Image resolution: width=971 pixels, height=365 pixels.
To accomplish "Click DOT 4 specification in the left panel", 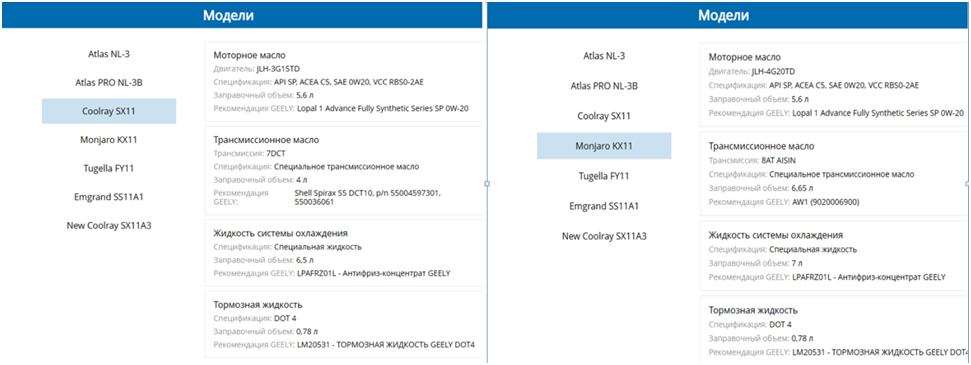I will [285, 319].
